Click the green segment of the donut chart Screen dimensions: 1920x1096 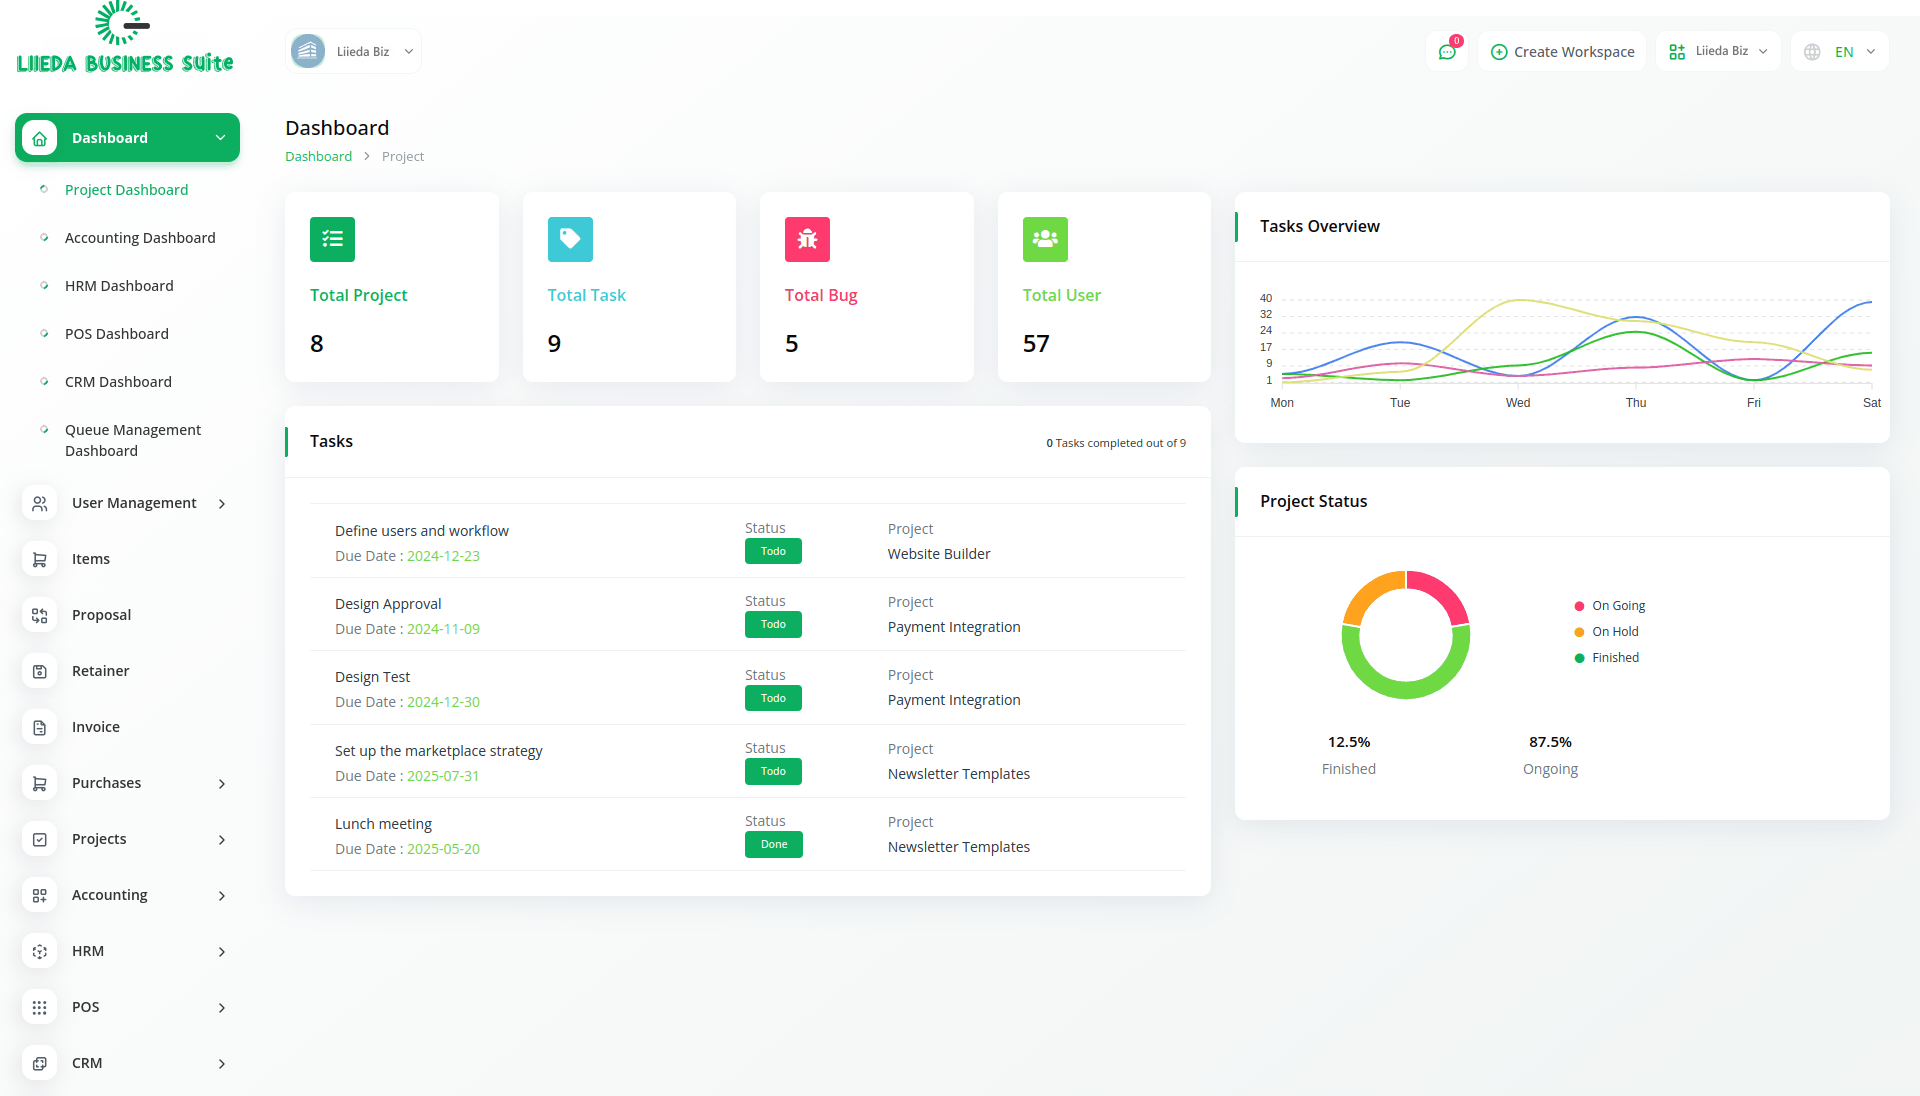coord(1405,689)
